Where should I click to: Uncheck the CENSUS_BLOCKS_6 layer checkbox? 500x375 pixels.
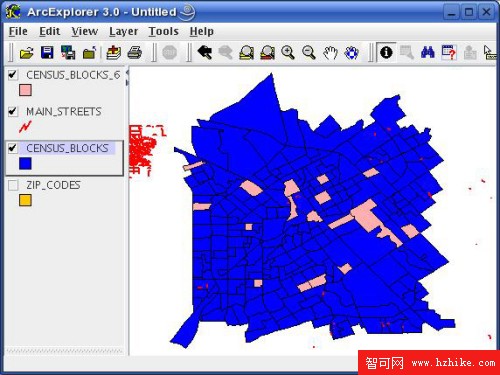[13, 75]
